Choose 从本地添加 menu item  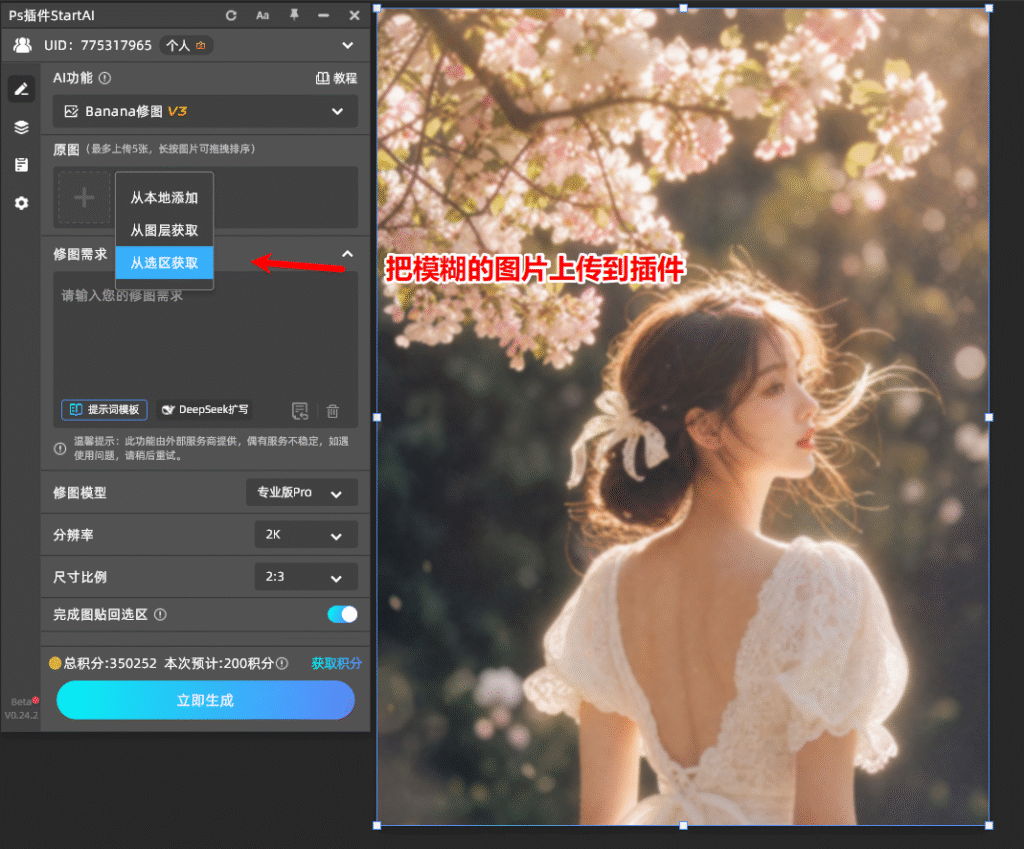164,197
